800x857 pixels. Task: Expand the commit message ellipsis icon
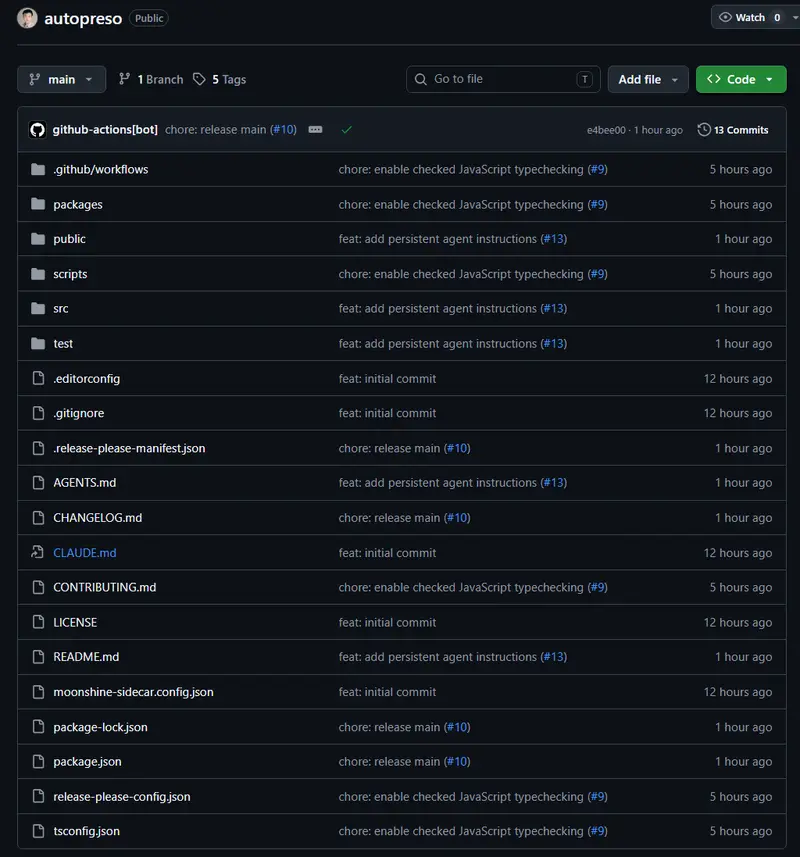[x=315, y=130]
